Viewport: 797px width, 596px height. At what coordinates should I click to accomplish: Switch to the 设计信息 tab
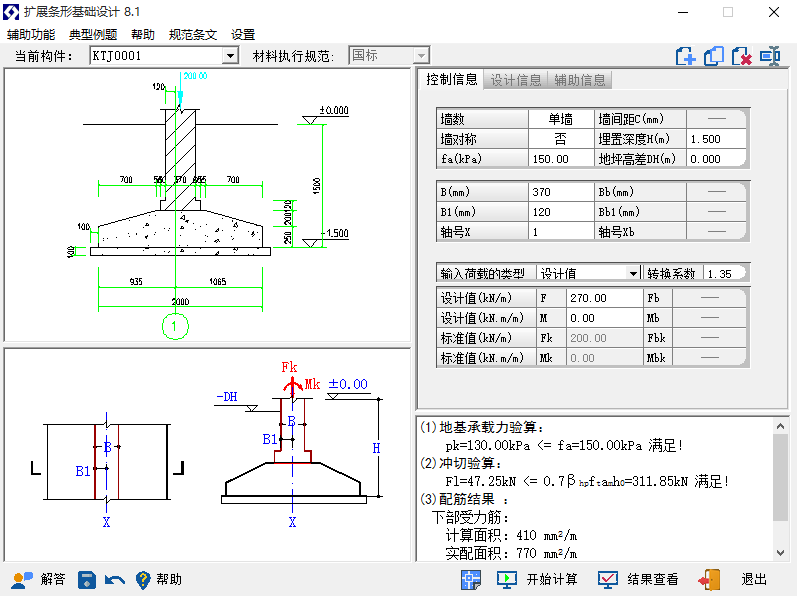tap(515, 80)
